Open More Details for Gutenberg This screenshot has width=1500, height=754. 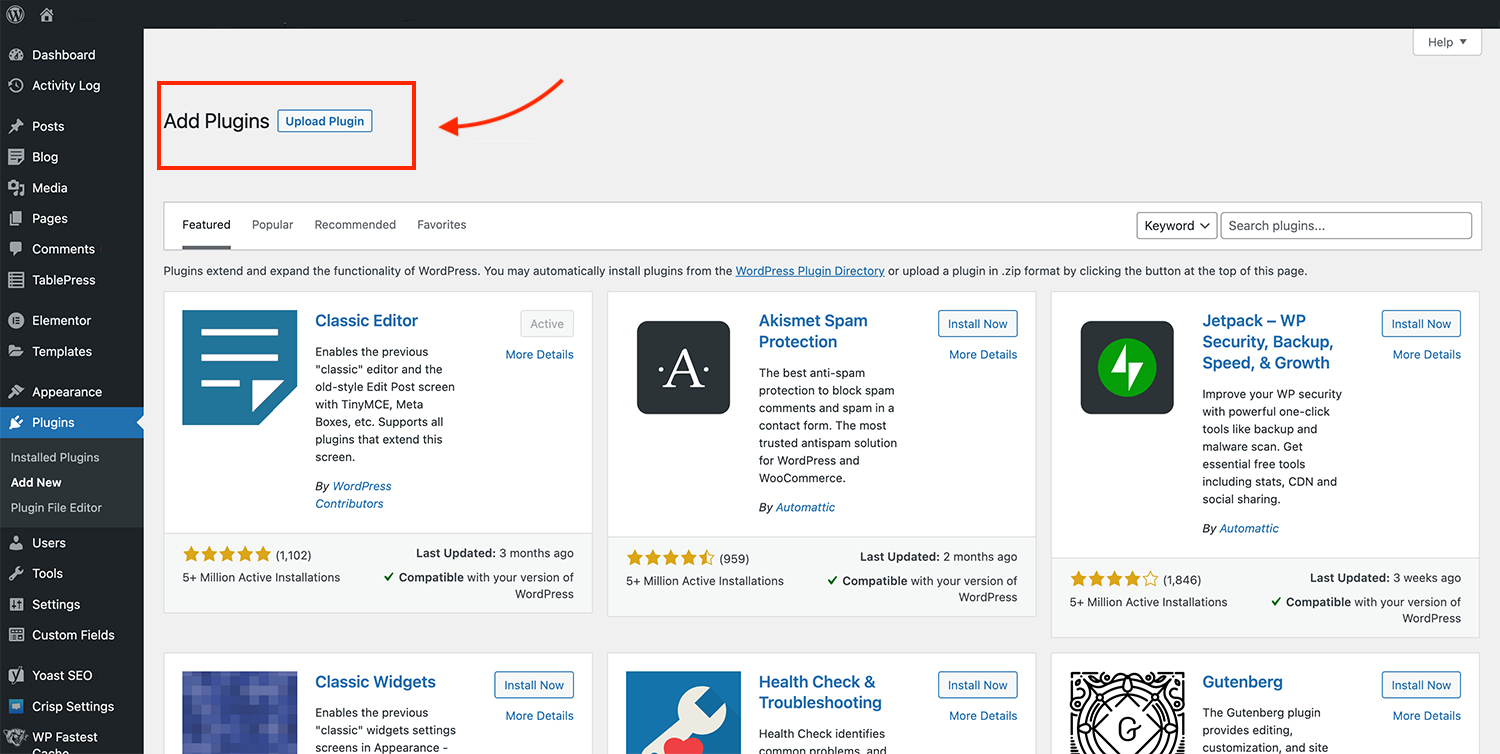coord(1427,716)
